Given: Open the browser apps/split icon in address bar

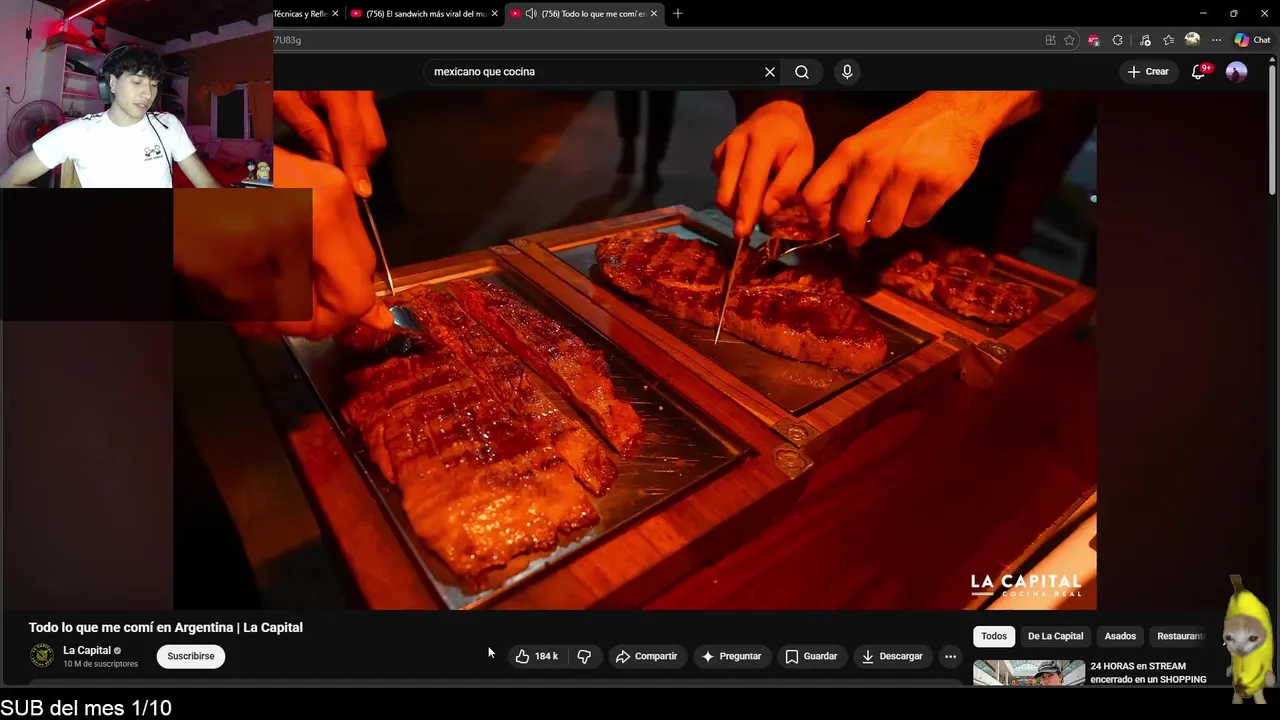Looking at the screenshot, I should click(1050, 40).
